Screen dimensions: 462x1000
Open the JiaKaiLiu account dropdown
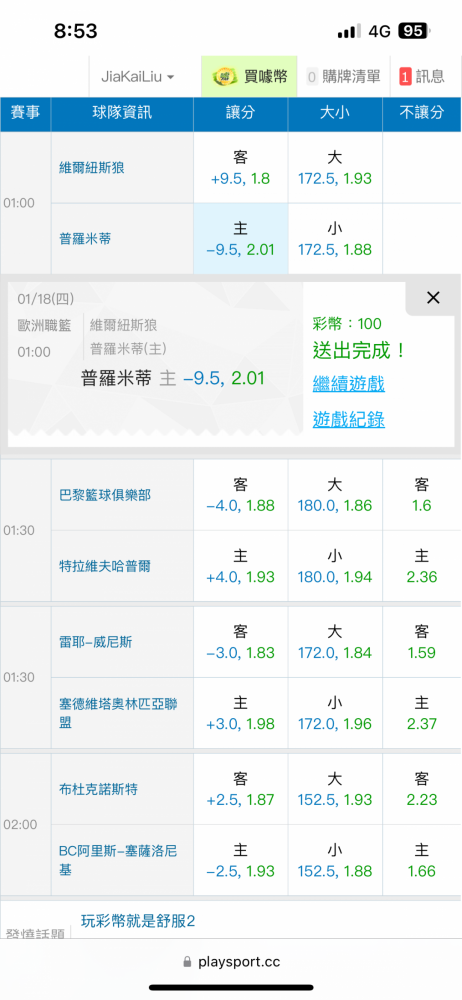tap(138, 77)
